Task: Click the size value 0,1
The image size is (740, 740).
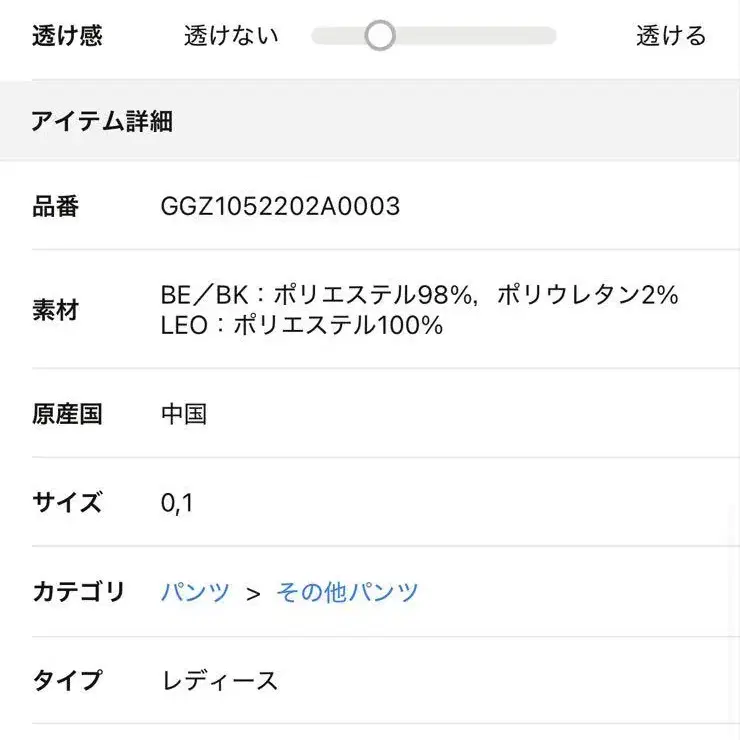Action: click(176, 503)
